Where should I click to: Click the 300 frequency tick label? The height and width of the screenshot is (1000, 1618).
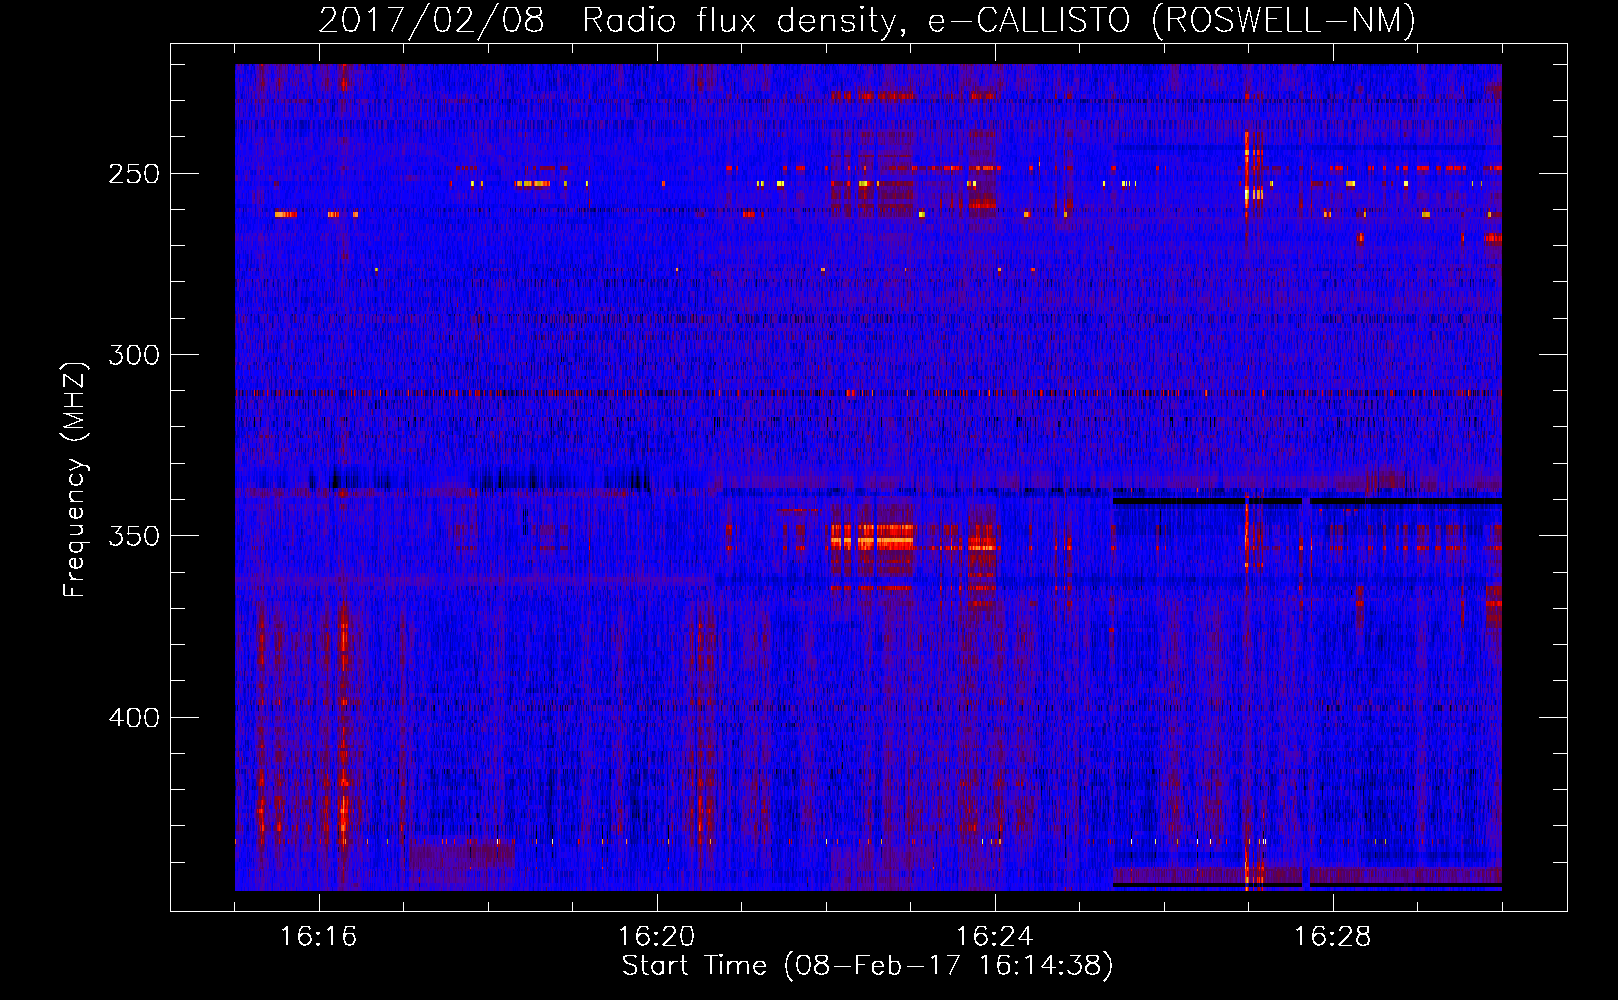click(133, 355)
